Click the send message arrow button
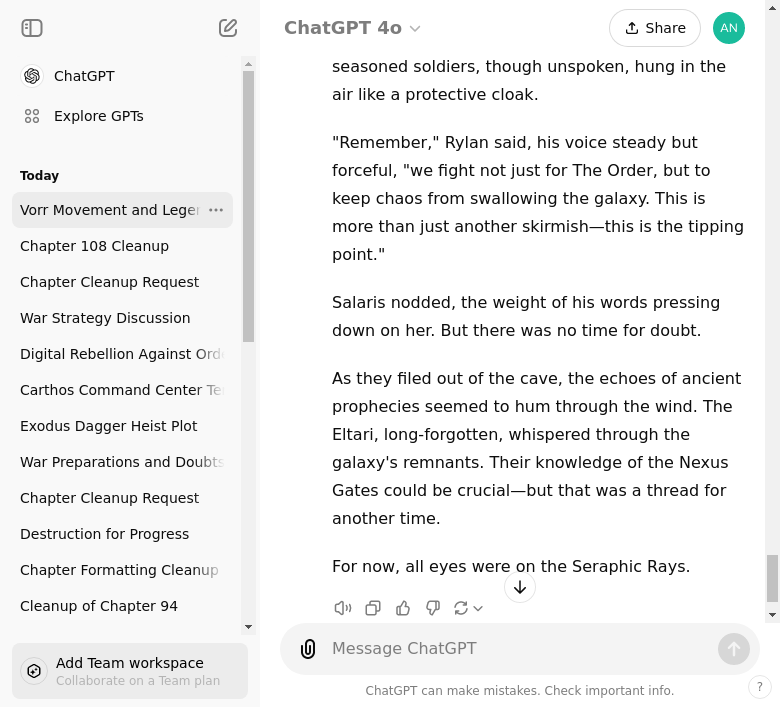This screenshot has height=707, width=780. (x=733, y=649)
